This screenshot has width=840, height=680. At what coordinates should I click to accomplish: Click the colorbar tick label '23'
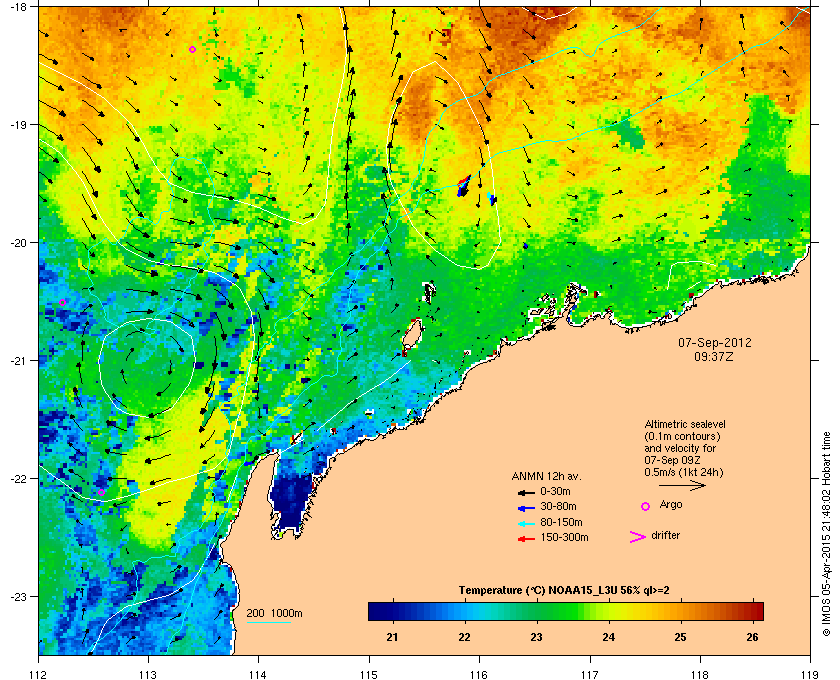click(536, 637)
